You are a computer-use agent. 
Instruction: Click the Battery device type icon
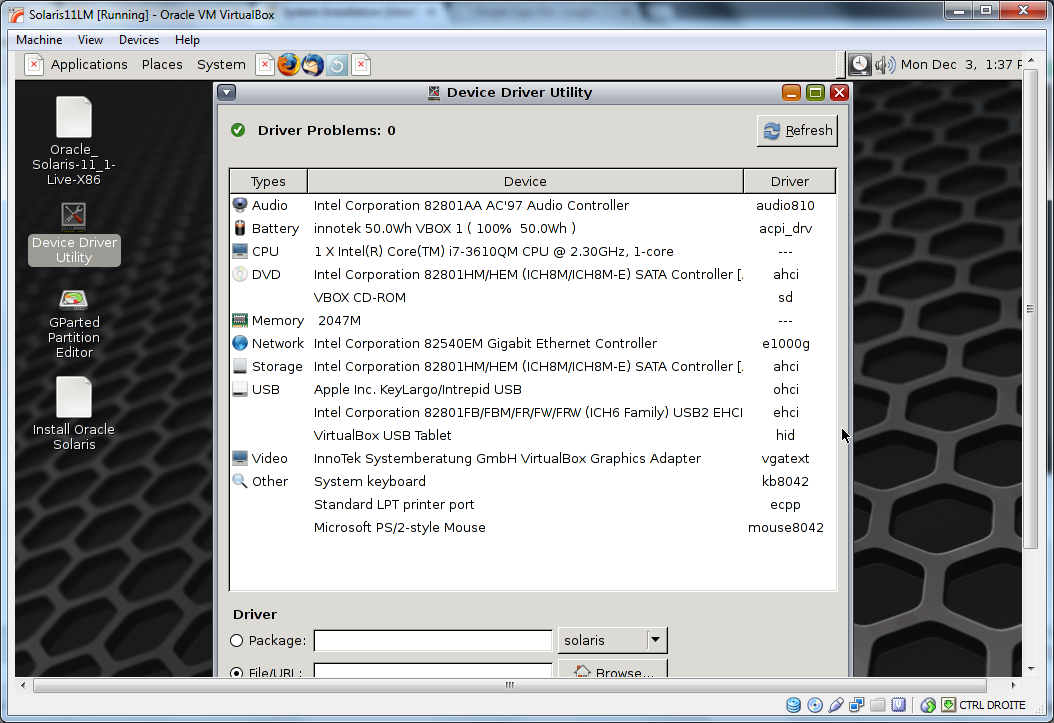240,228
